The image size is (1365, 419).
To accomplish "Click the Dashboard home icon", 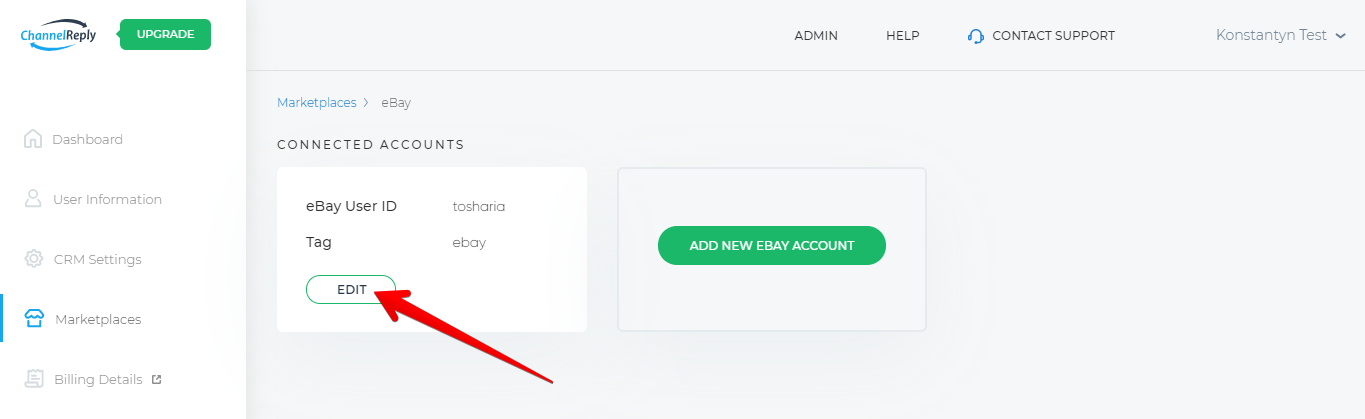I will (x=33, y=139).
